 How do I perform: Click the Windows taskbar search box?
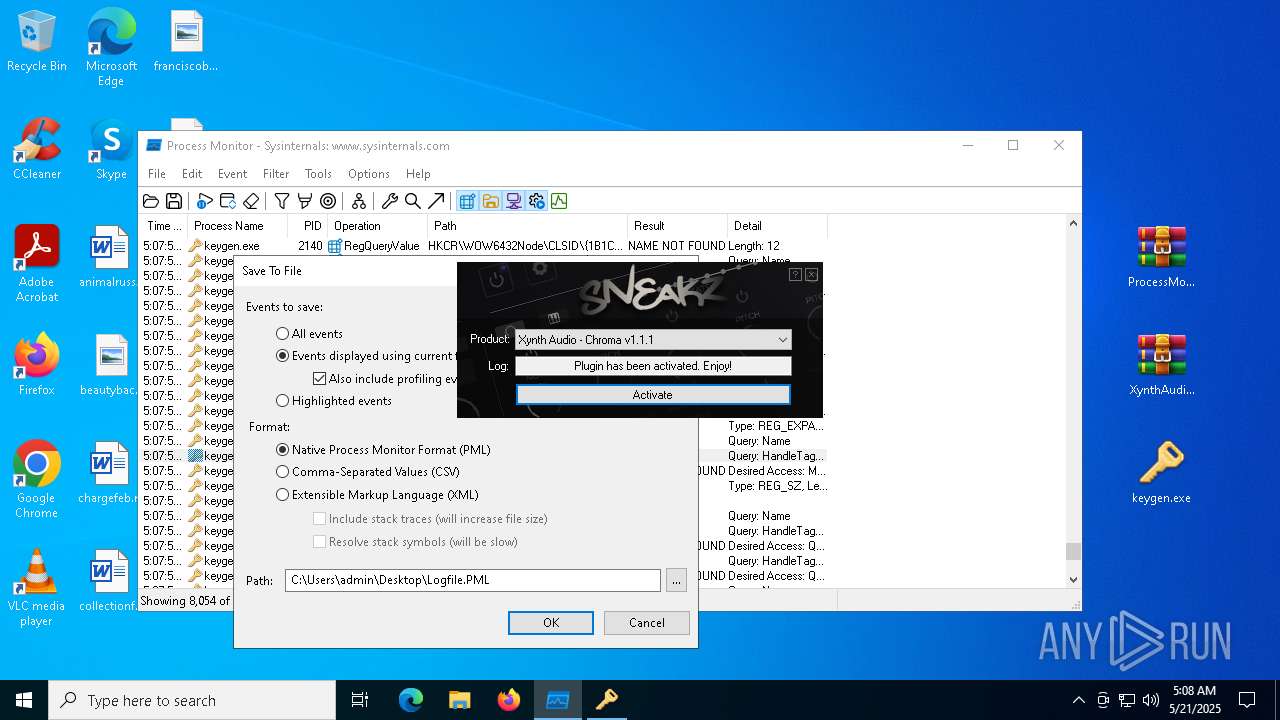(x=192, y=700)
